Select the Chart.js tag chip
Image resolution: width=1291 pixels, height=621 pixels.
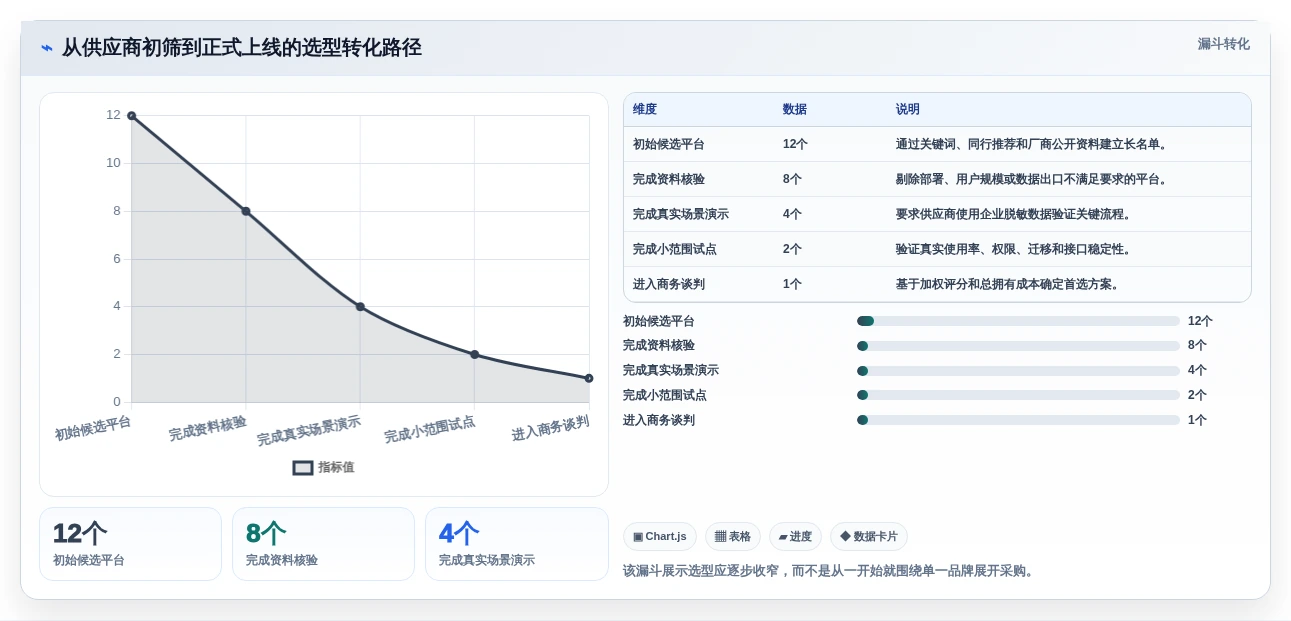(x=660, y=537)
